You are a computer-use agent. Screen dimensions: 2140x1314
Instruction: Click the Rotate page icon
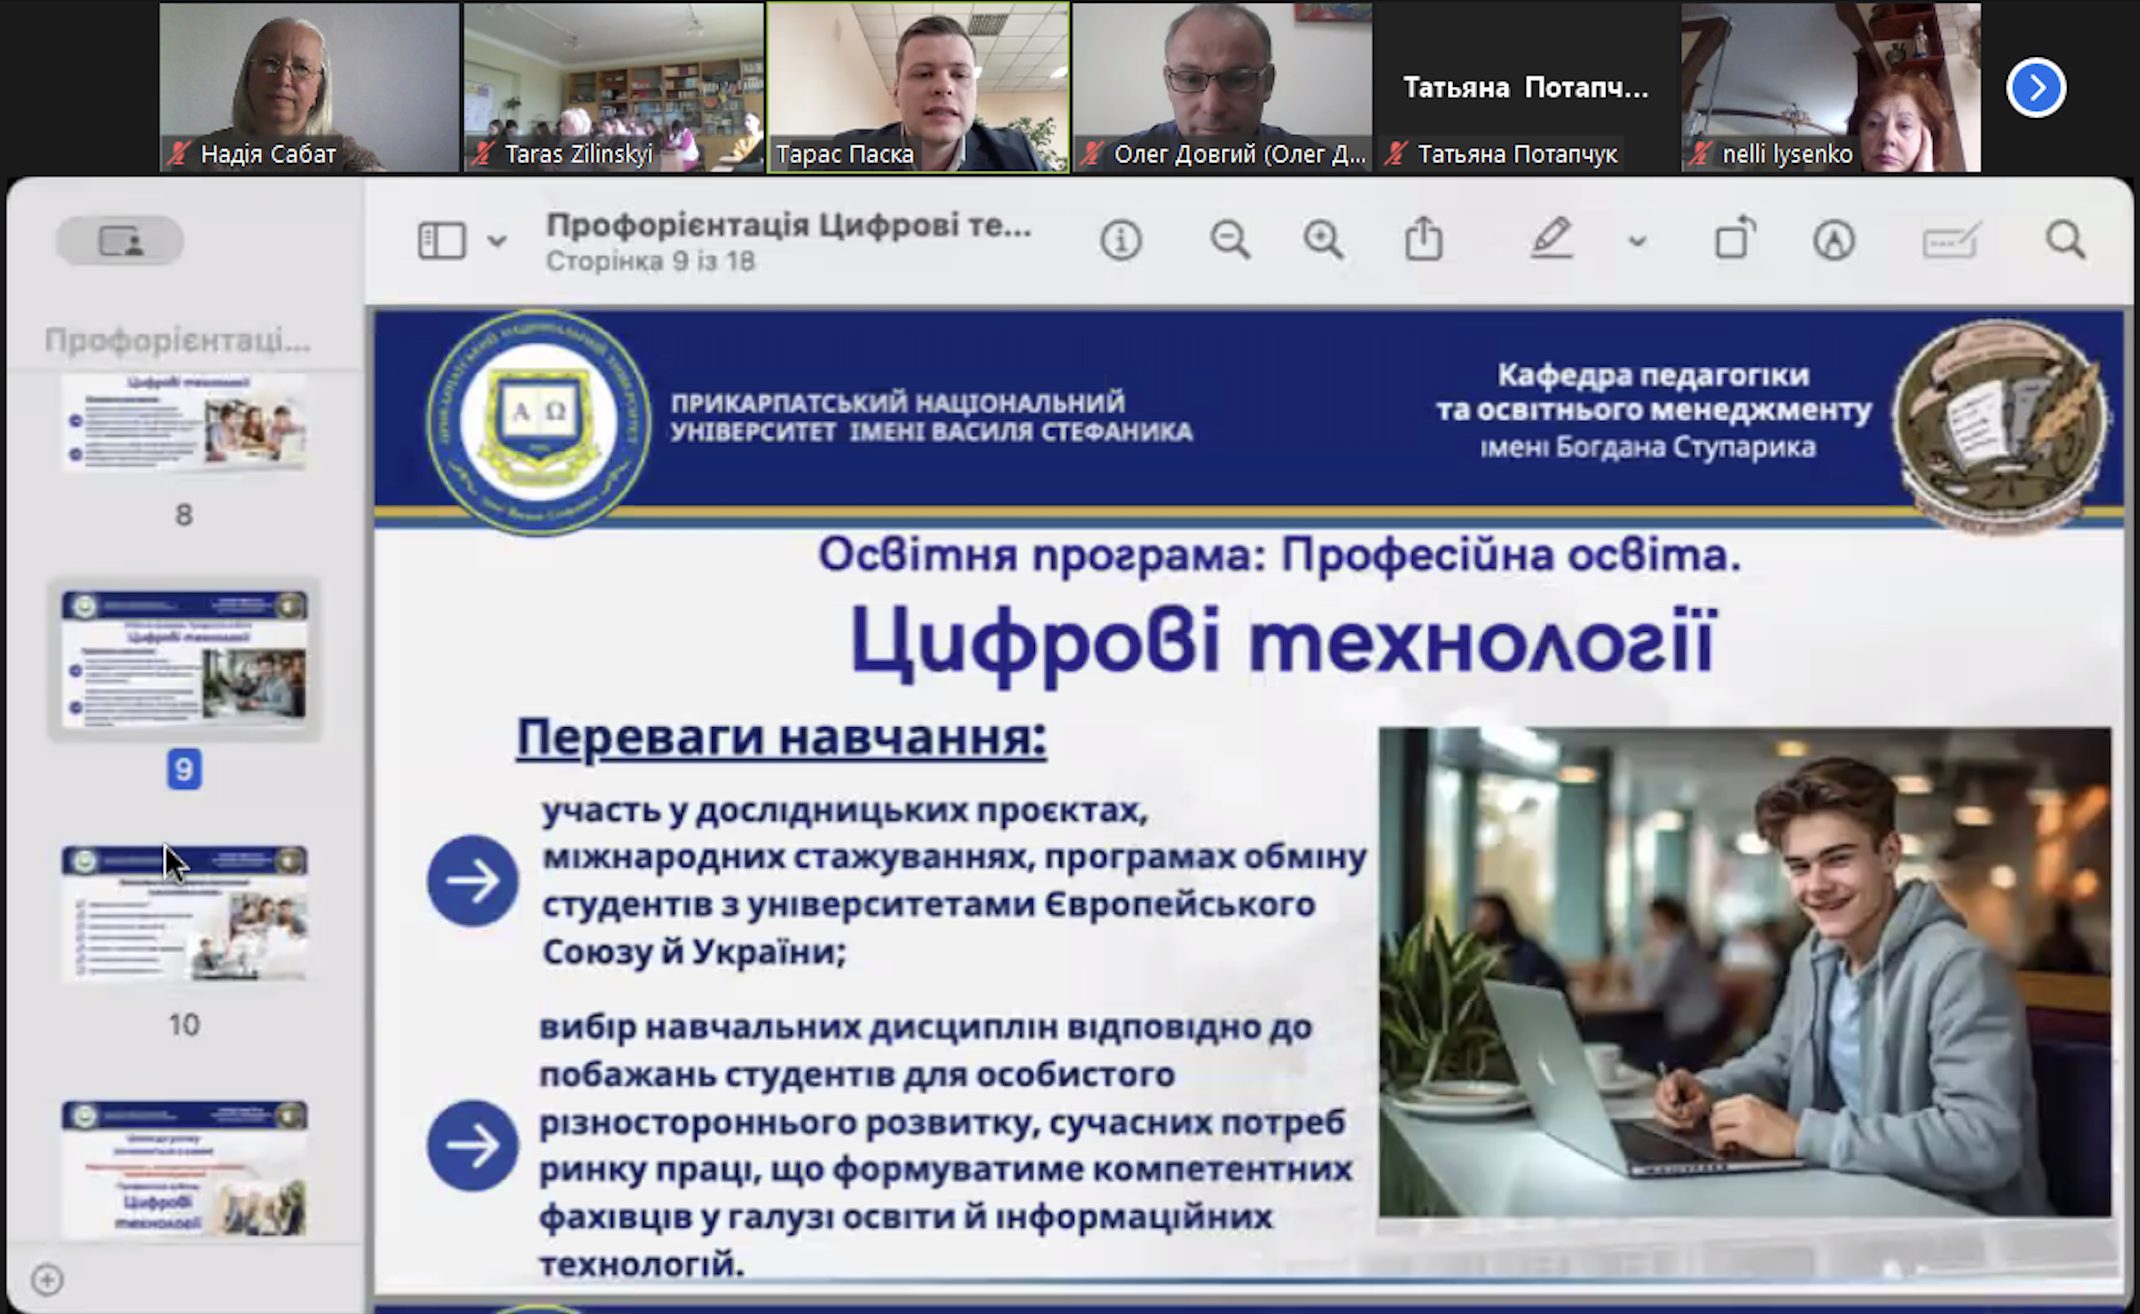[1734, 240]
